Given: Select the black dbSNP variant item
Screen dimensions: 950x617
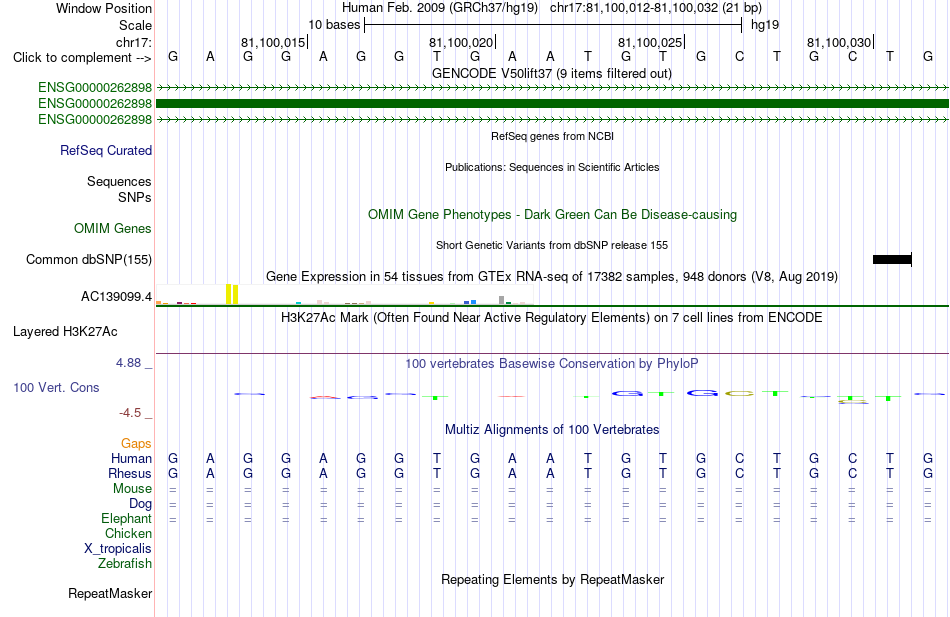Looking at the screenshot, I should tap(892, 259).
